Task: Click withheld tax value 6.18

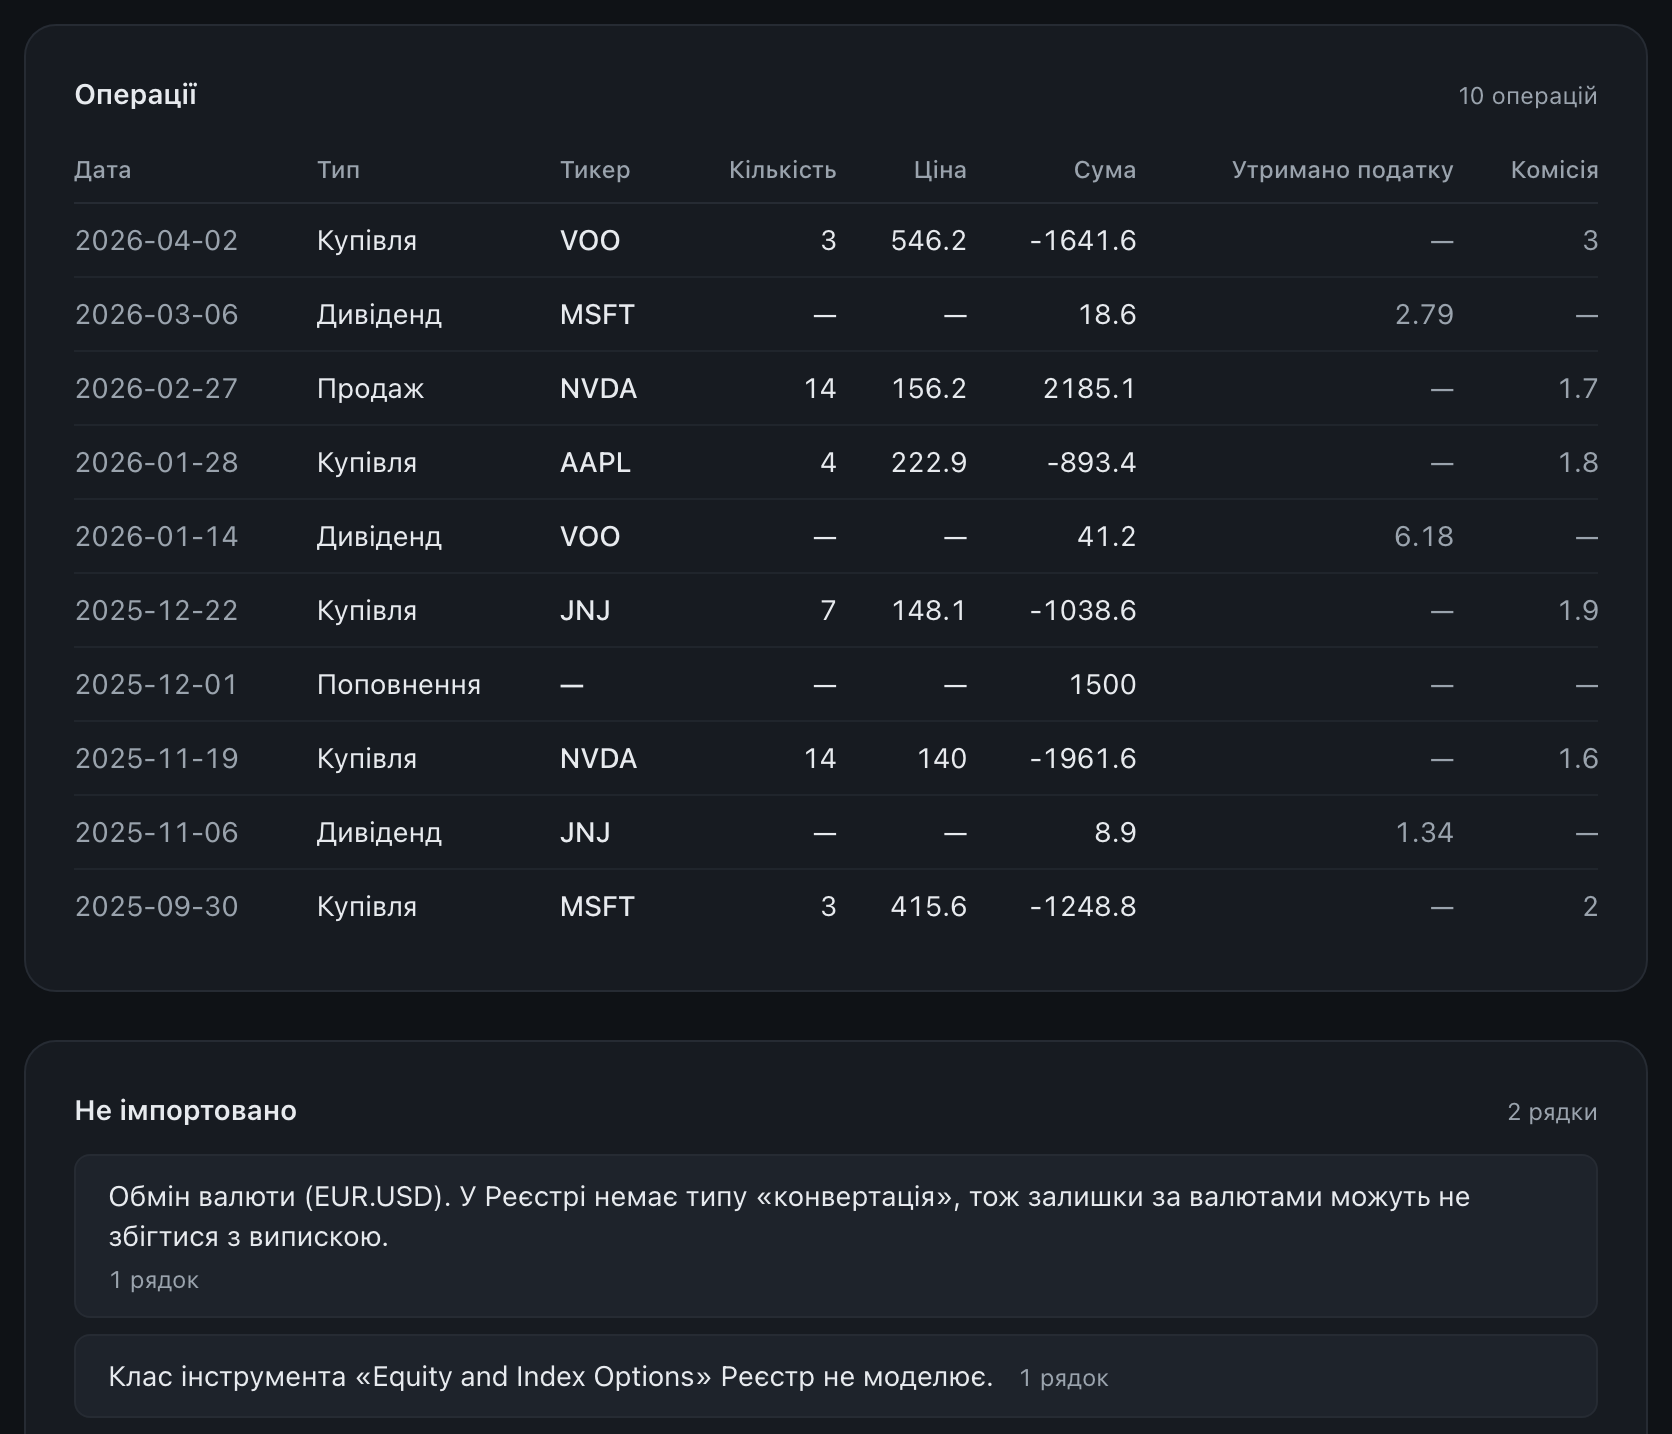Action: (1424, 537)
